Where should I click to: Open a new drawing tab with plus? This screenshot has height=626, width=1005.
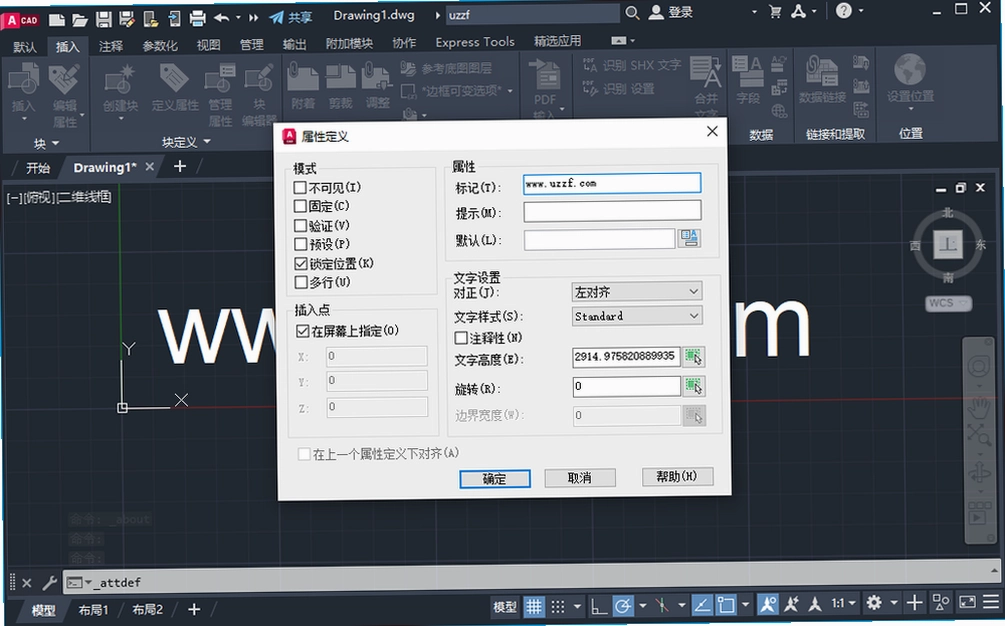pyautogui.click(x=180, y=167)
